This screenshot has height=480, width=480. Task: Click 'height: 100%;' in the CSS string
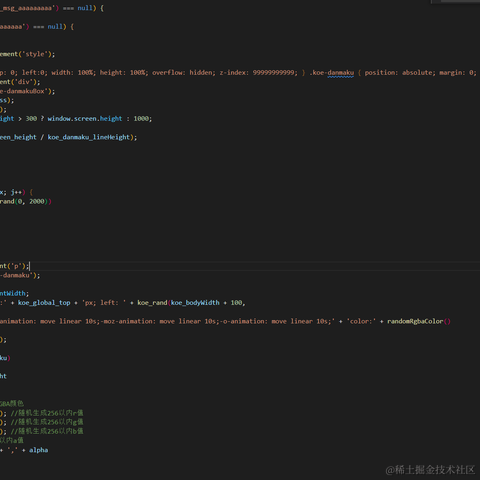(x=124, y=72)
